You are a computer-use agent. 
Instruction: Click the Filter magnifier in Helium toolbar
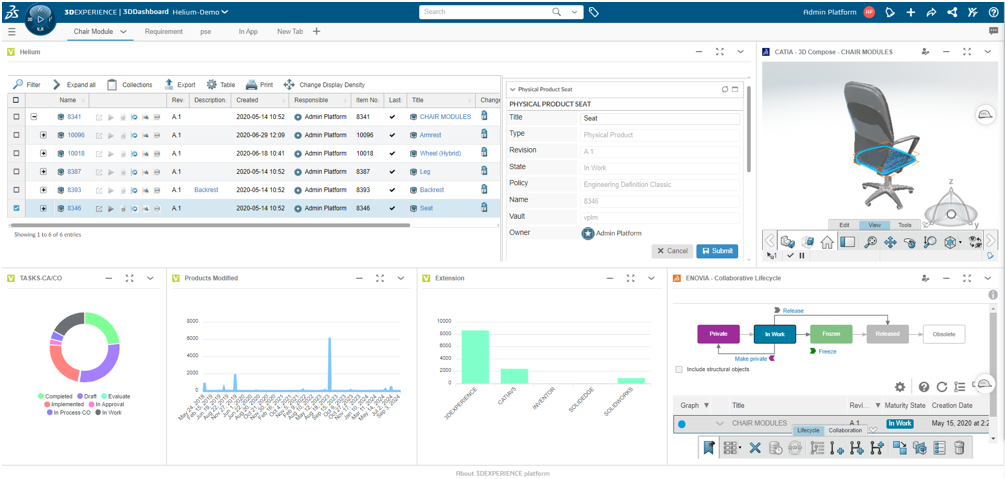18,84
